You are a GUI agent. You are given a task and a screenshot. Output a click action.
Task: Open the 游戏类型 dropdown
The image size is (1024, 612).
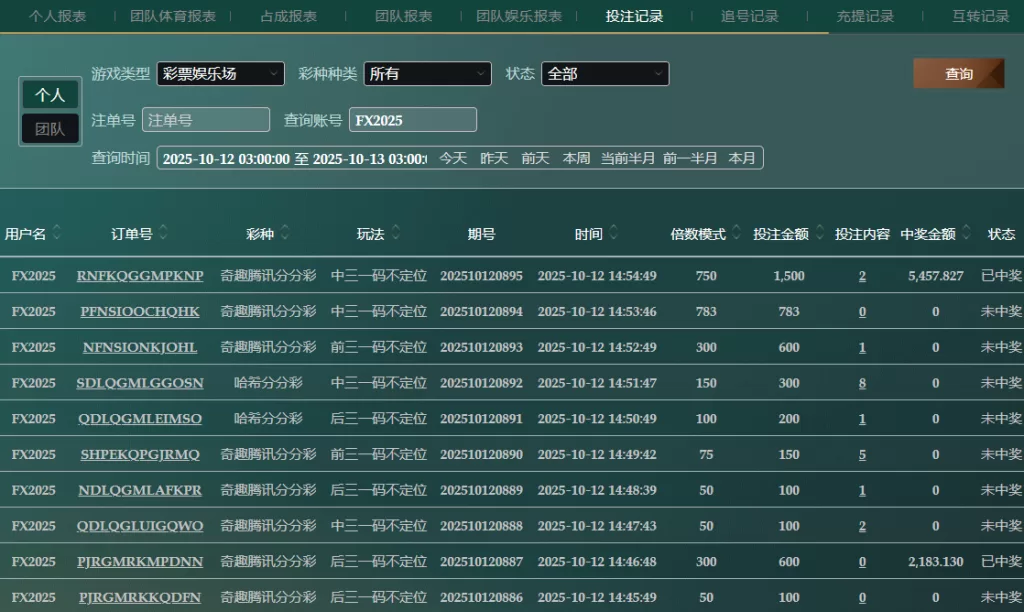tap(221, 74)
